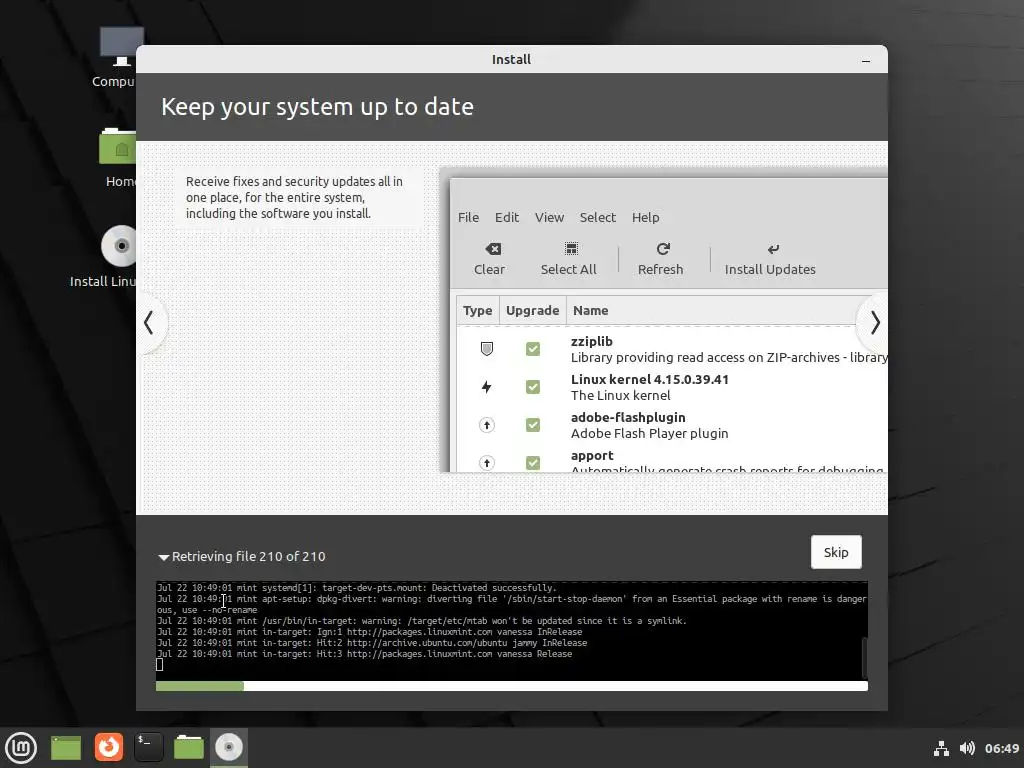Collapse the Retrieving file details expander
Image resolution: width=1024 pixels, height=768 pixels.
[x=163, y=557]
